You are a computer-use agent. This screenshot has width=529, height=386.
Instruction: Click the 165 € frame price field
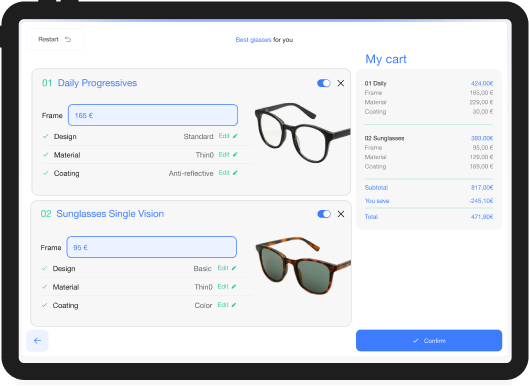[x=153, y=115]
